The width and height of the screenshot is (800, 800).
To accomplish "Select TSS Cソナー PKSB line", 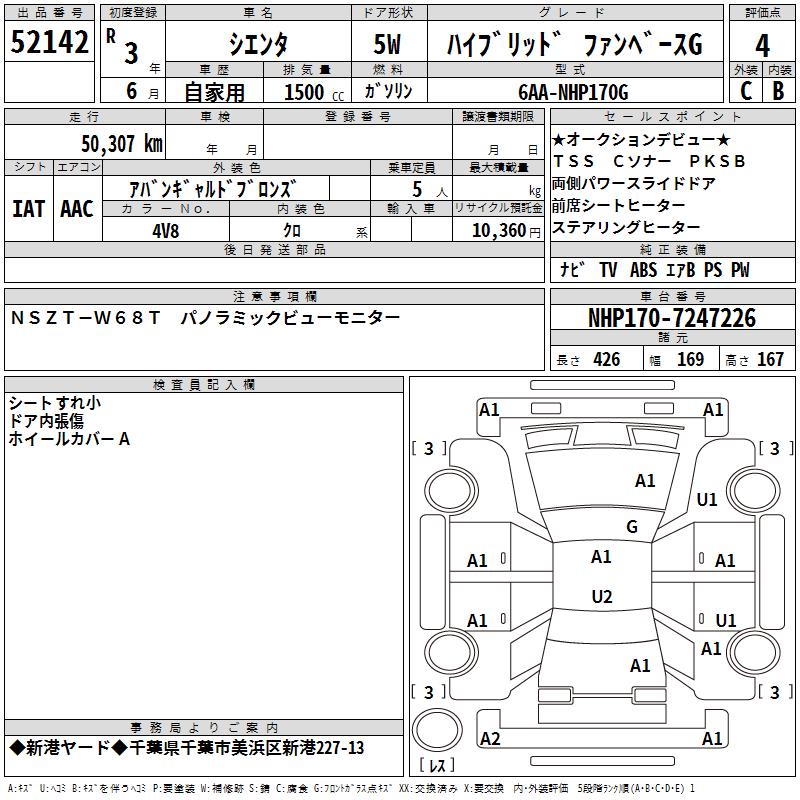I will click(650, 161).
